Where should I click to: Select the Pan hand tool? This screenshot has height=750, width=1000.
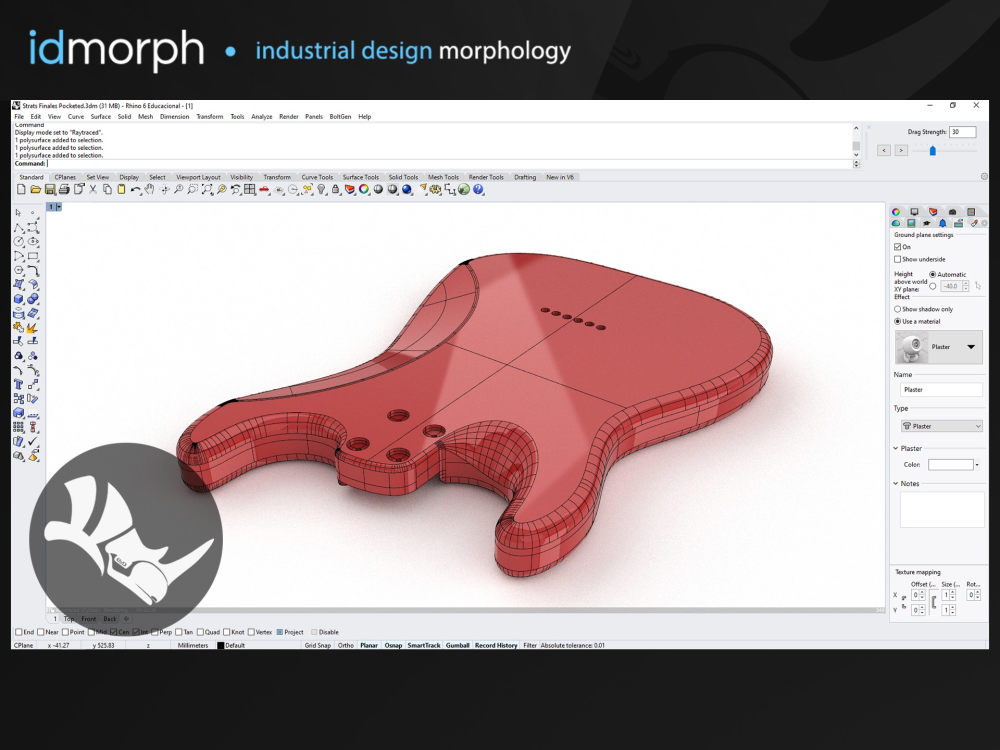[x=149, y=189]
